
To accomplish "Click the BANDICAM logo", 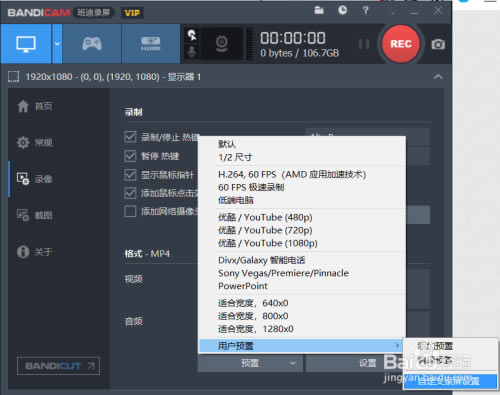I will click(x=39, y=13).
